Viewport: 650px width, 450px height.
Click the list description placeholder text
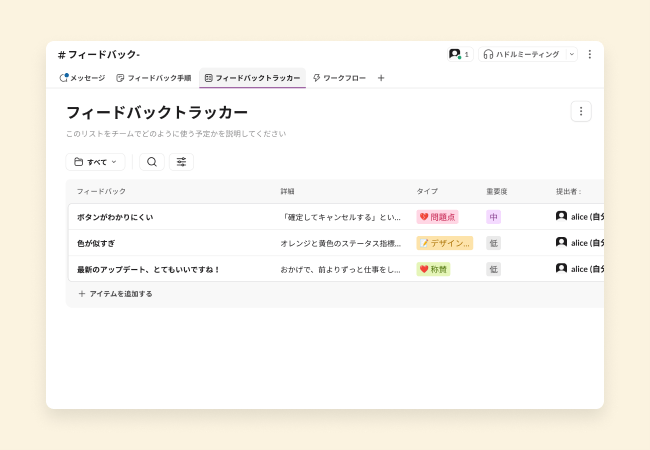click(x=175, y=133)
